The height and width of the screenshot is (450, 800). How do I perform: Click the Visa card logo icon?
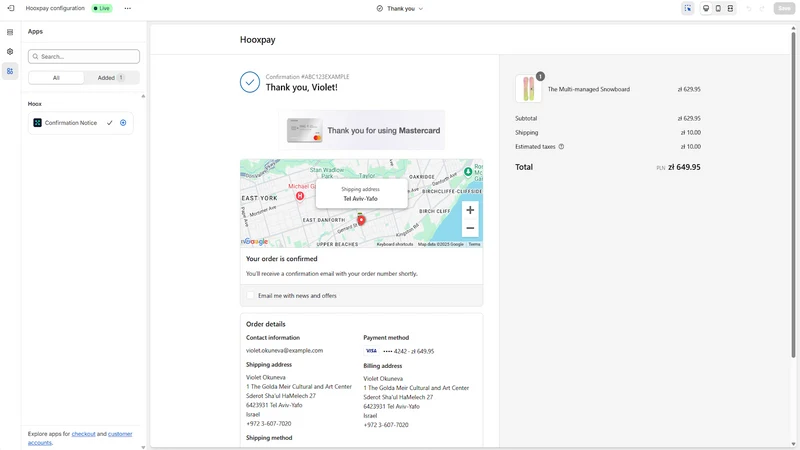[371, 351]
